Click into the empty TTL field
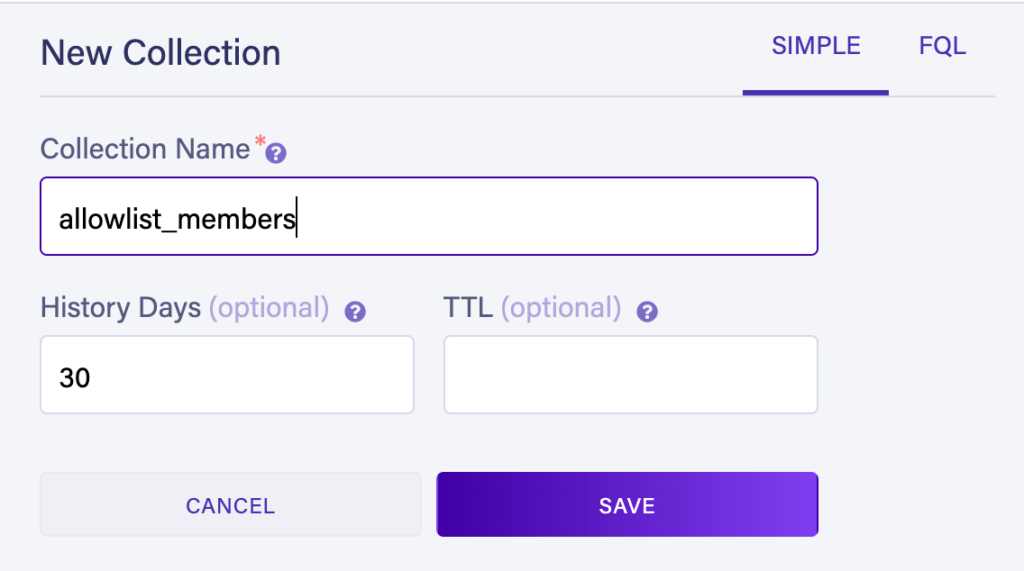 click(x=630, y=375)
